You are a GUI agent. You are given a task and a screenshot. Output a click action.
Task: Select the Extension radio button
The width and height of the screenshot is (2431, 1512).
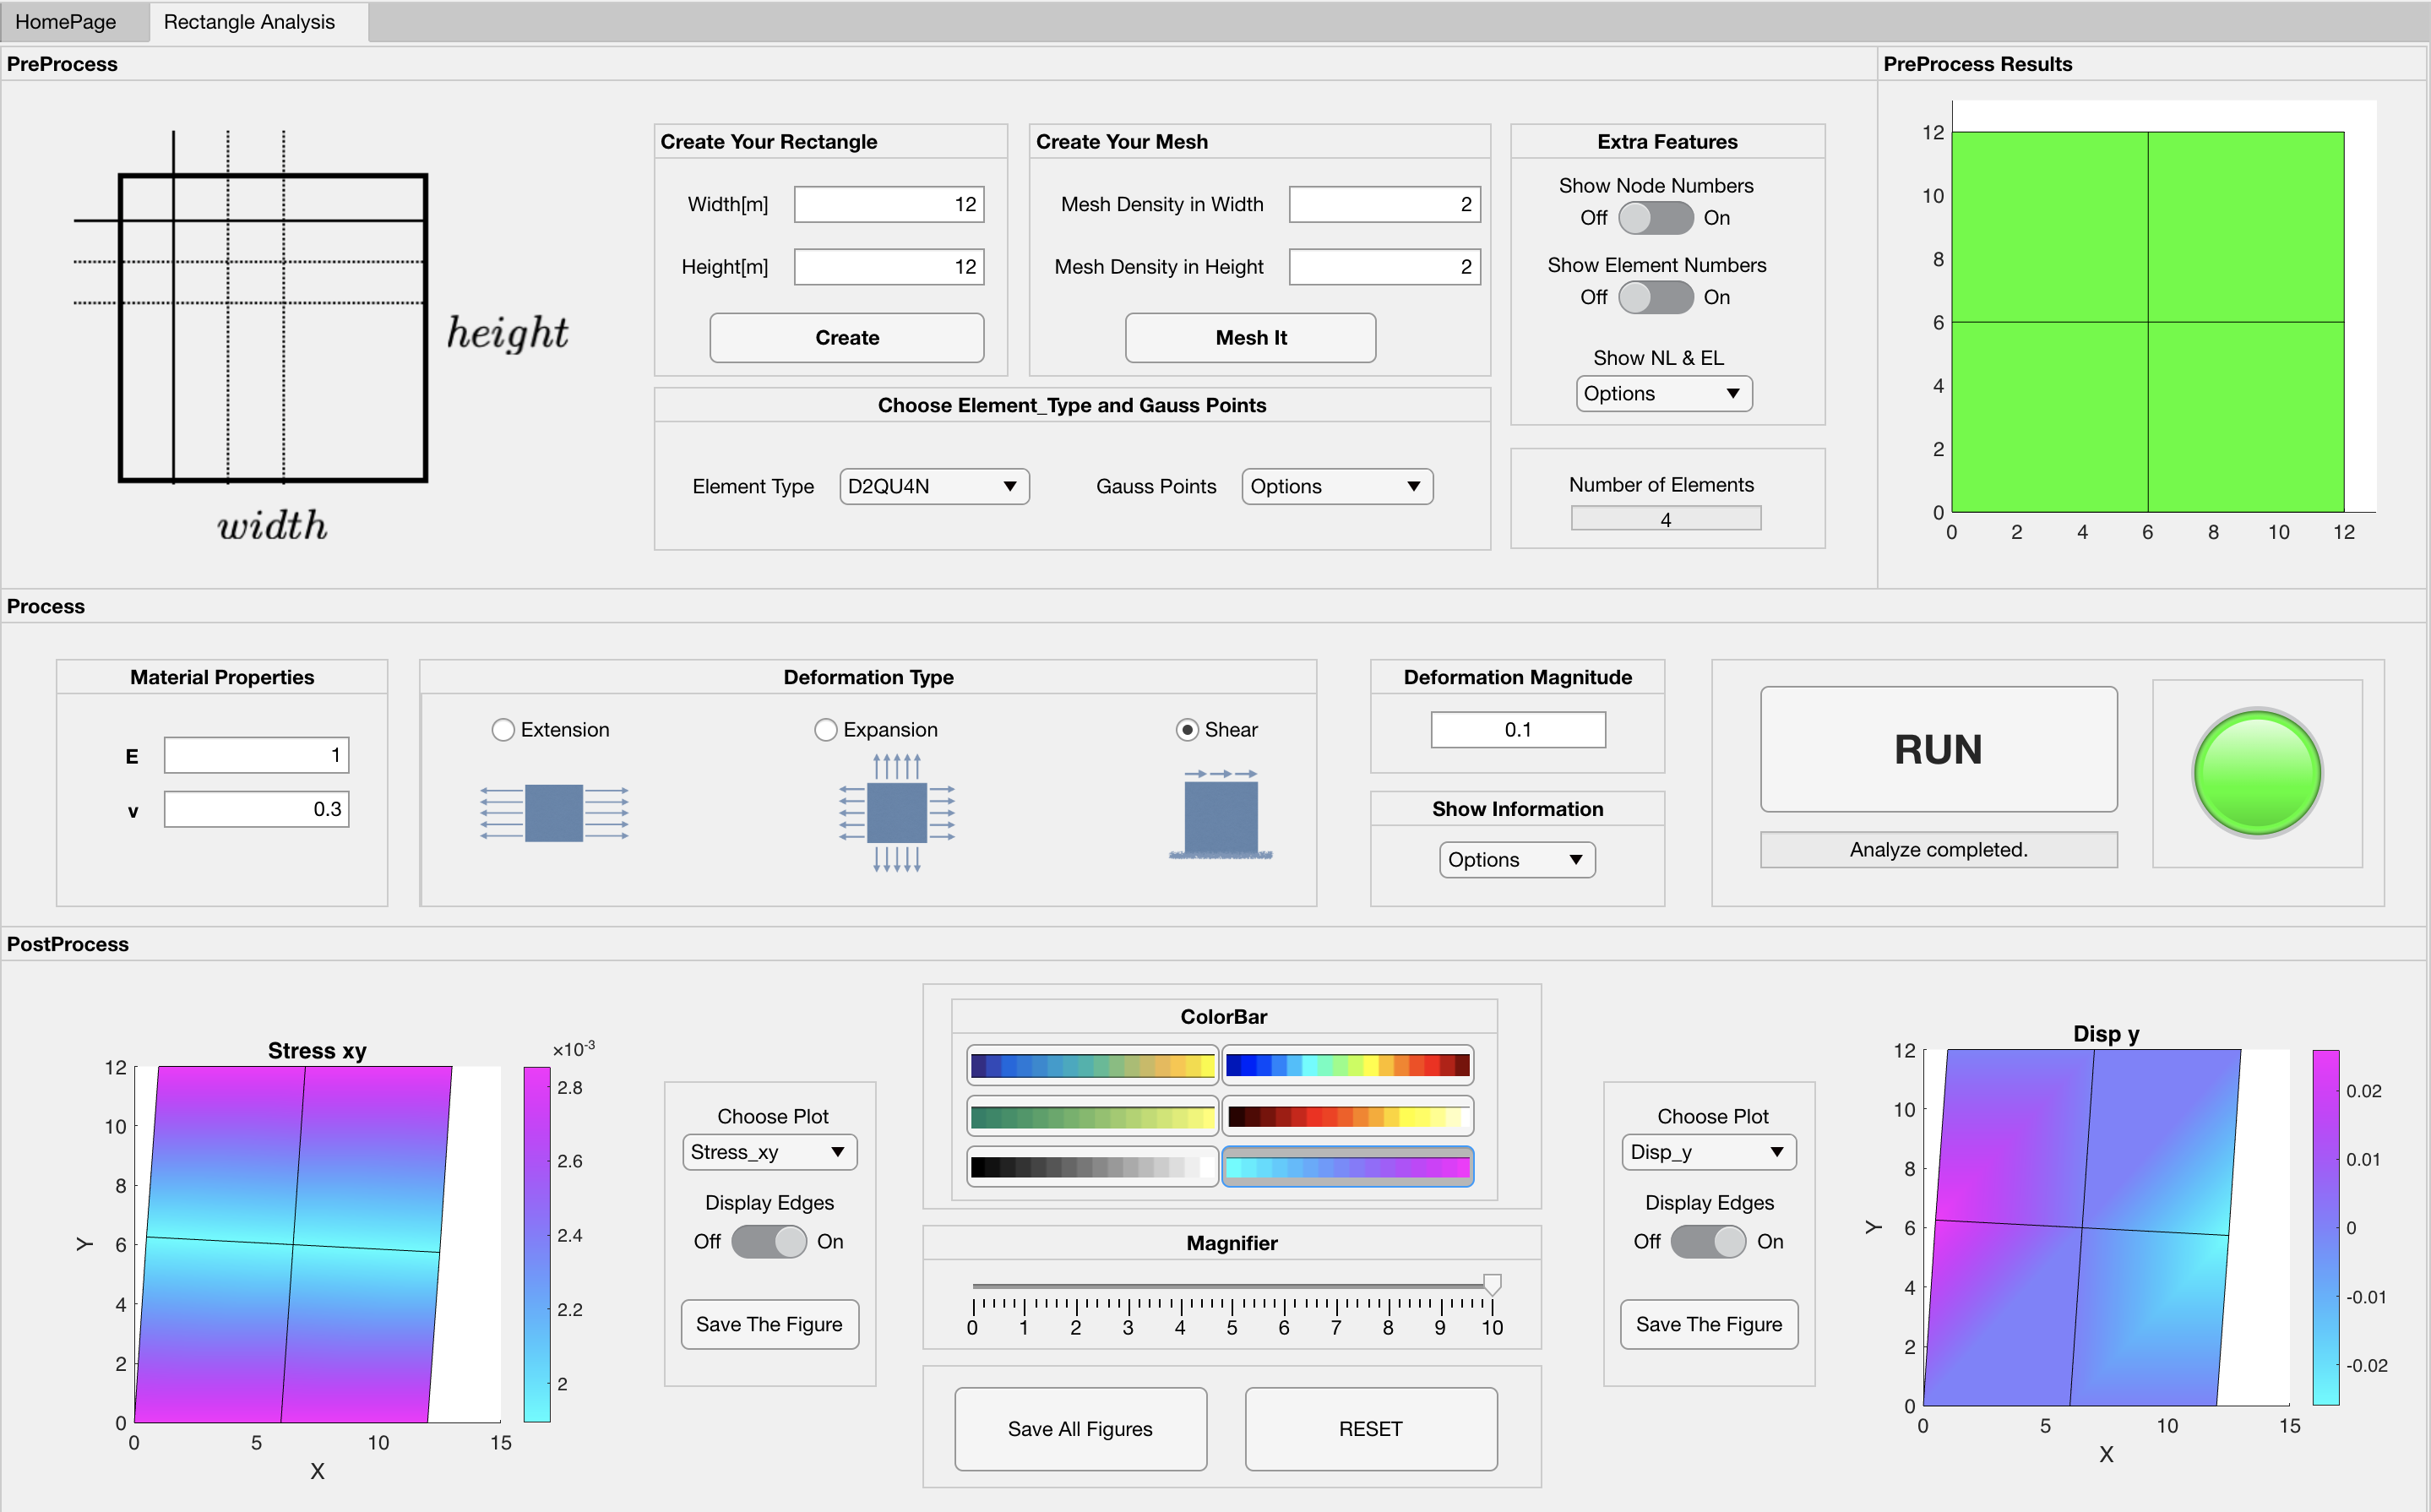click(503, 730)
